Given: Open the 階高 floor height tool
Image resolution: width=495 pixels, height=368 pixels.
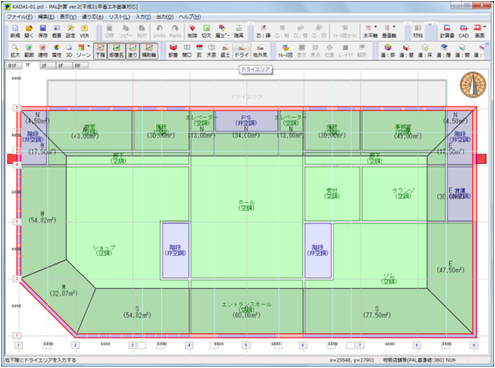Looking at the screenshot, I should 239,31.
